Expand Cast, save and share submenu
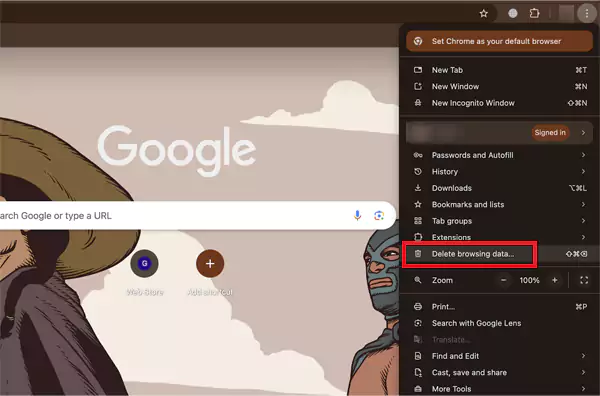 [499, 372]
